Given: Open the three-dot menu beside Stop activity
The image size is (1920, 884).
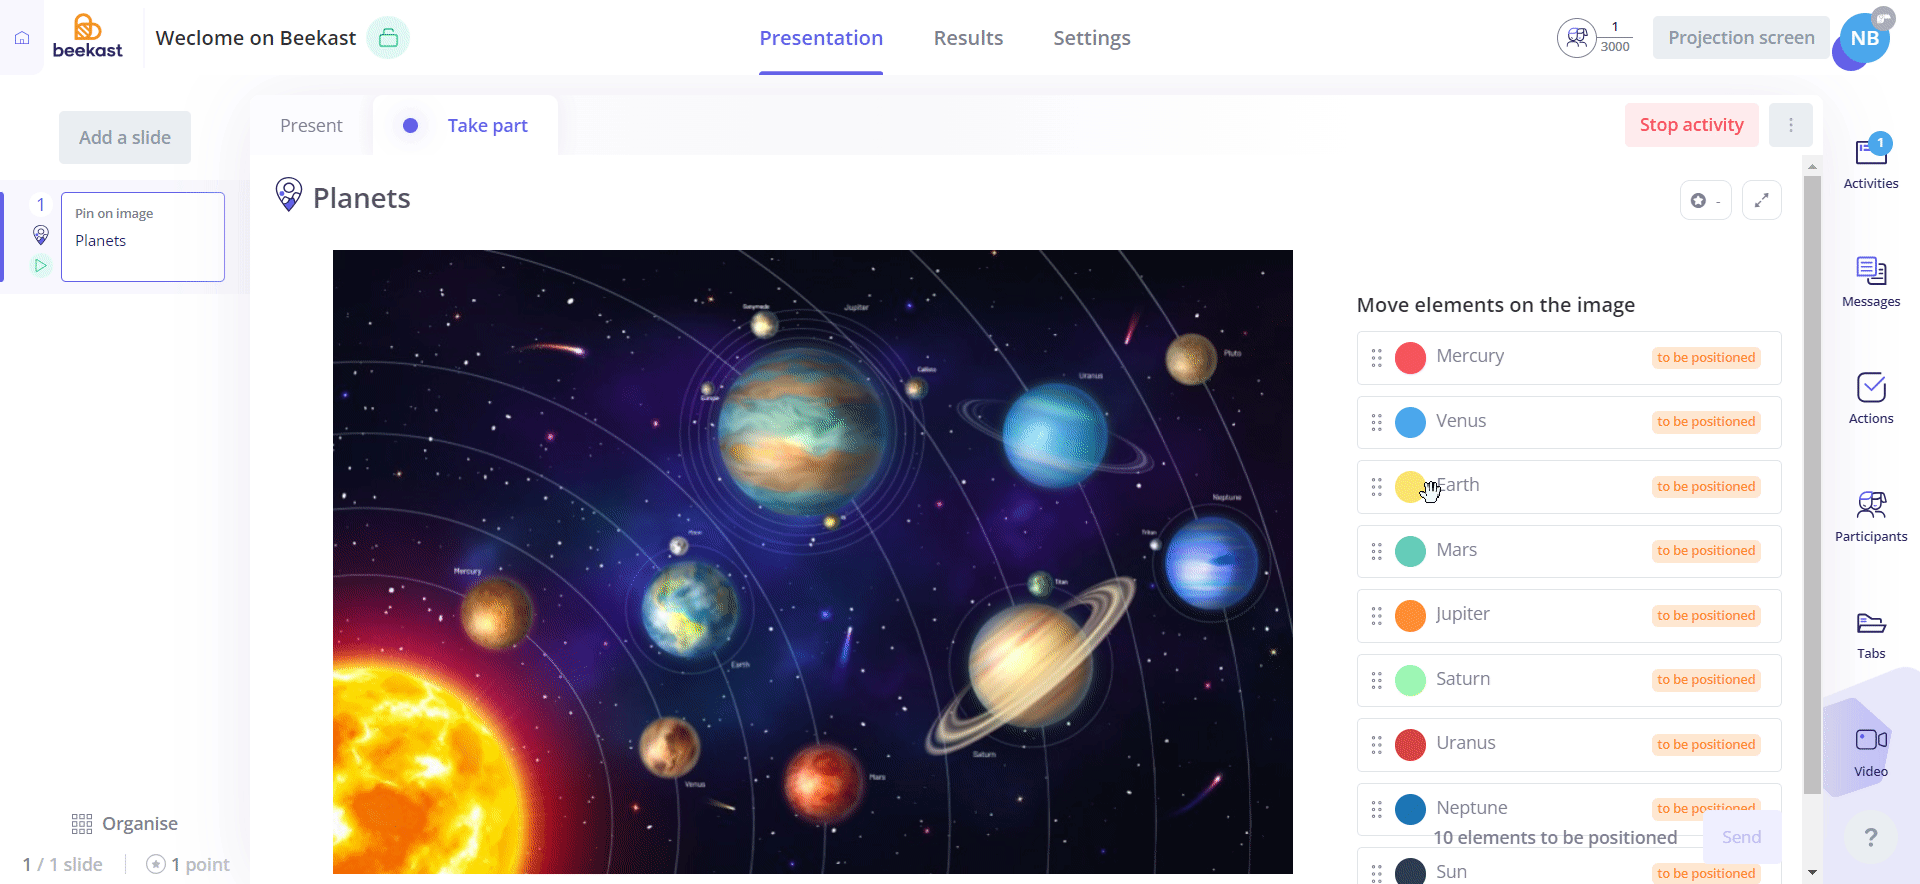Looking at the screenshot, I should (x=1791, y=125).
